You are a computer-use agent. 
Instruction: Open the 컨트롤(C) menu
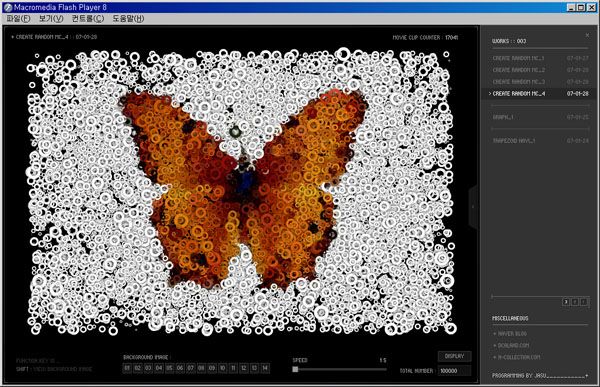click(88, 19)
